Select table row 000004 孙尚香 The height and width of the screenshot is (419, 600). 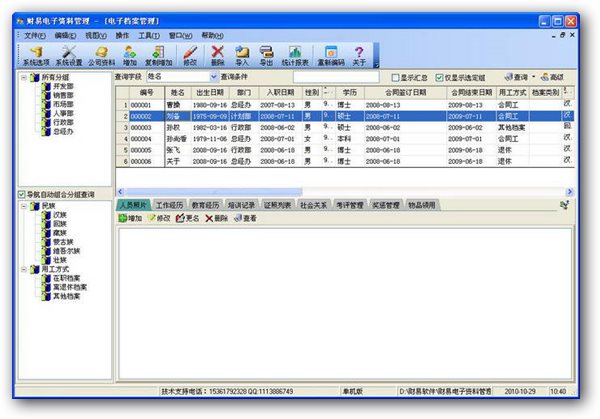click(345, 139)
